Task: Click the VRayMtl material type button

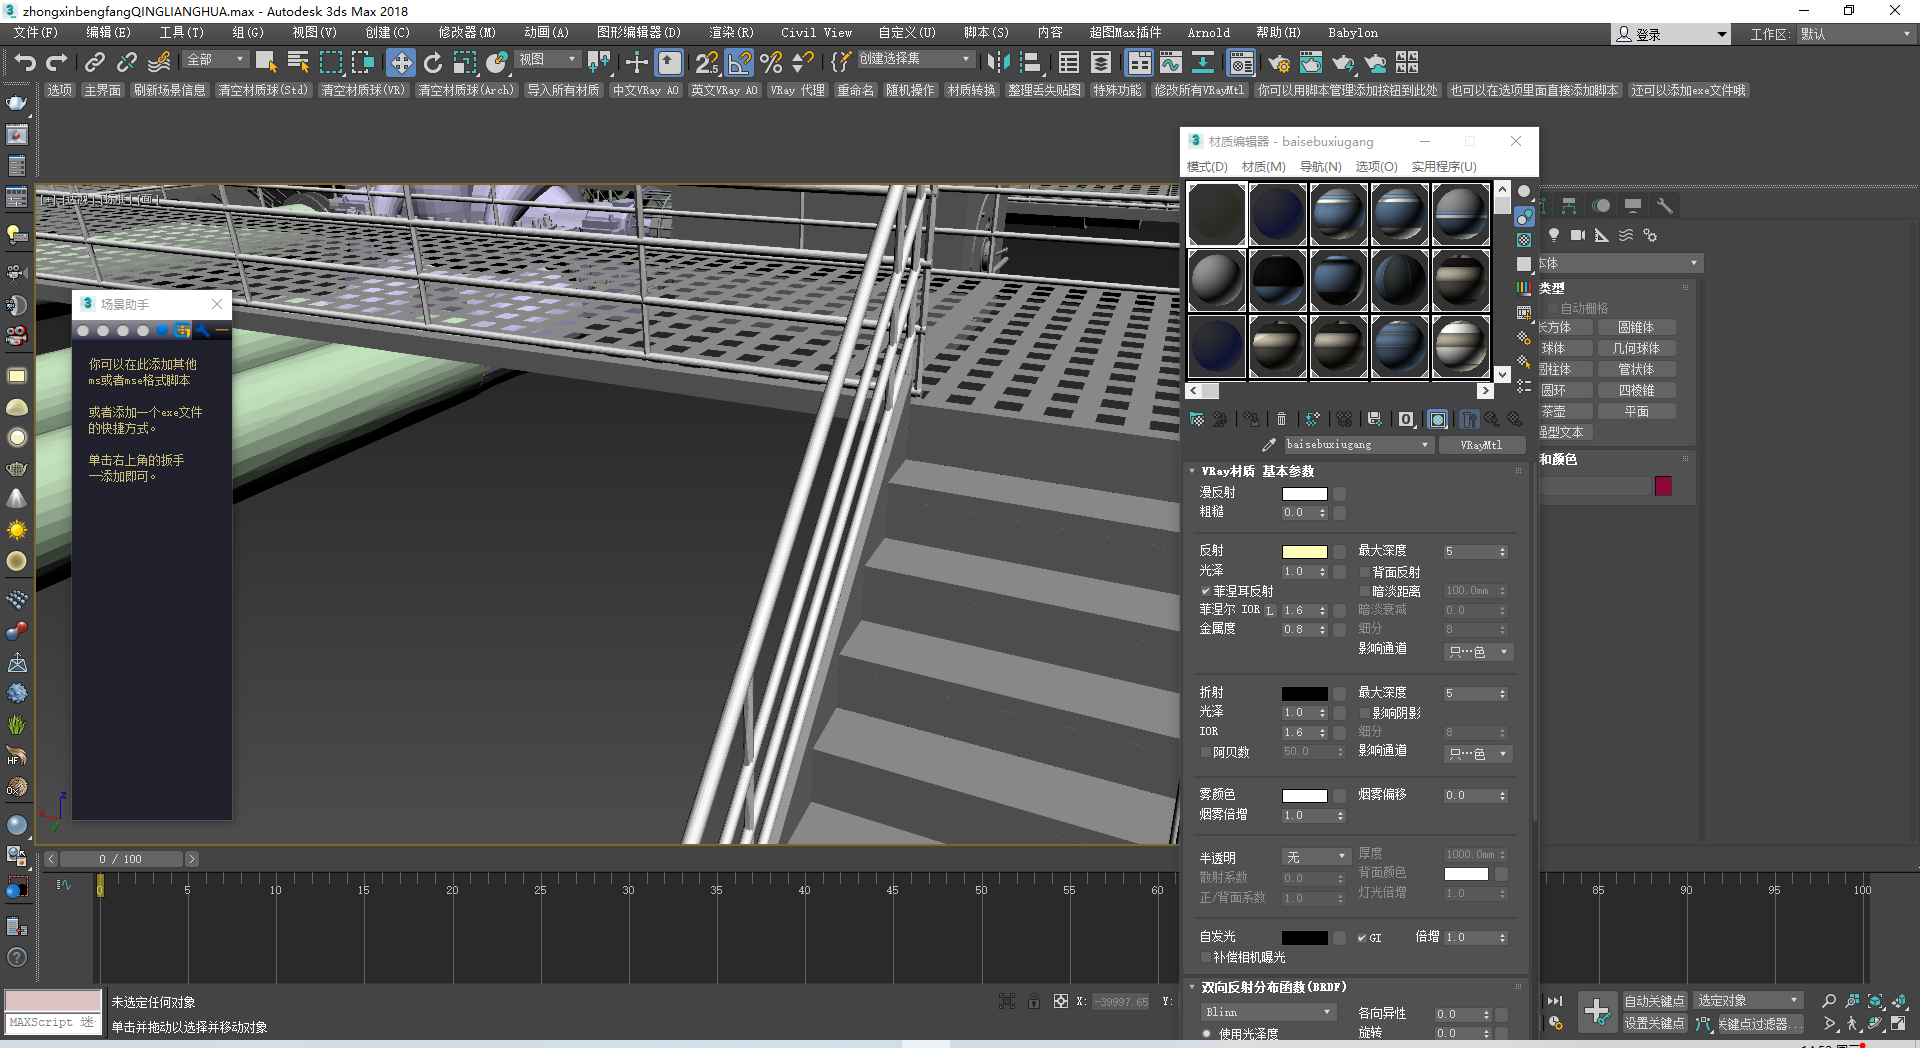Action: point(1481,445)
